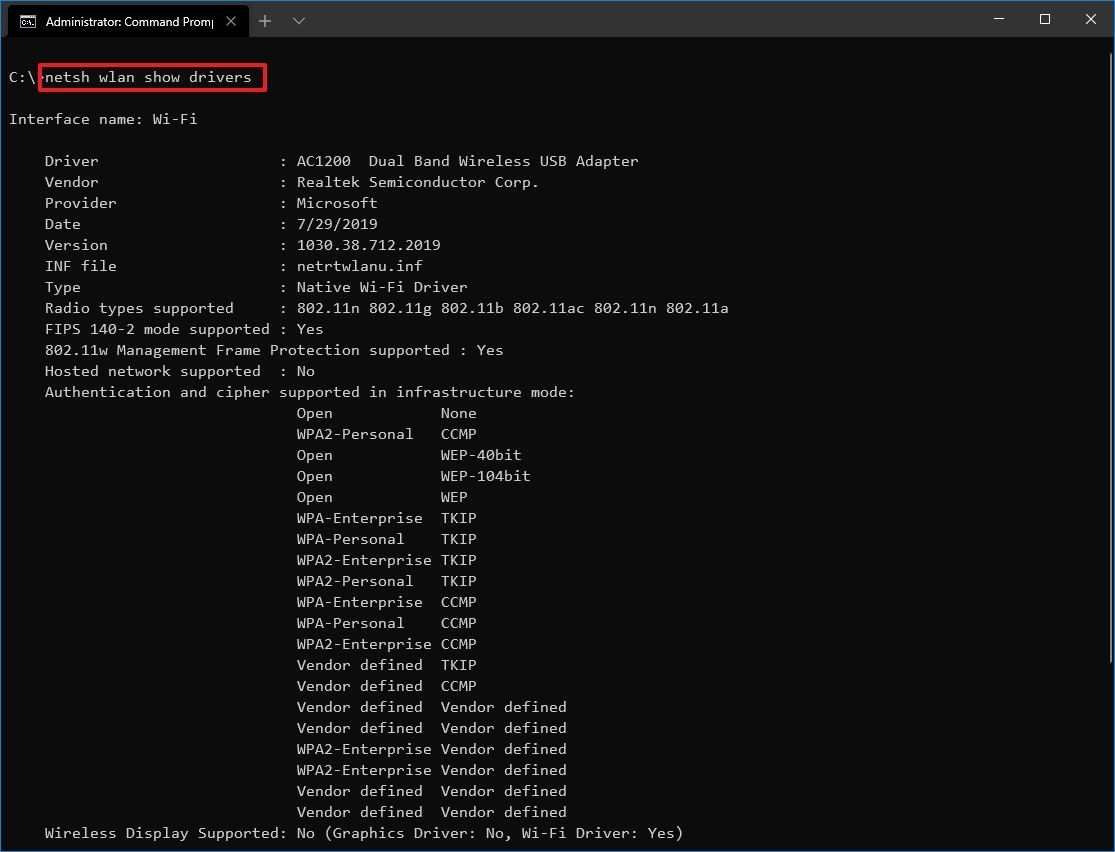Click the Command Prompt icon in the tab
1115x852 pixels.
(28, 21)
